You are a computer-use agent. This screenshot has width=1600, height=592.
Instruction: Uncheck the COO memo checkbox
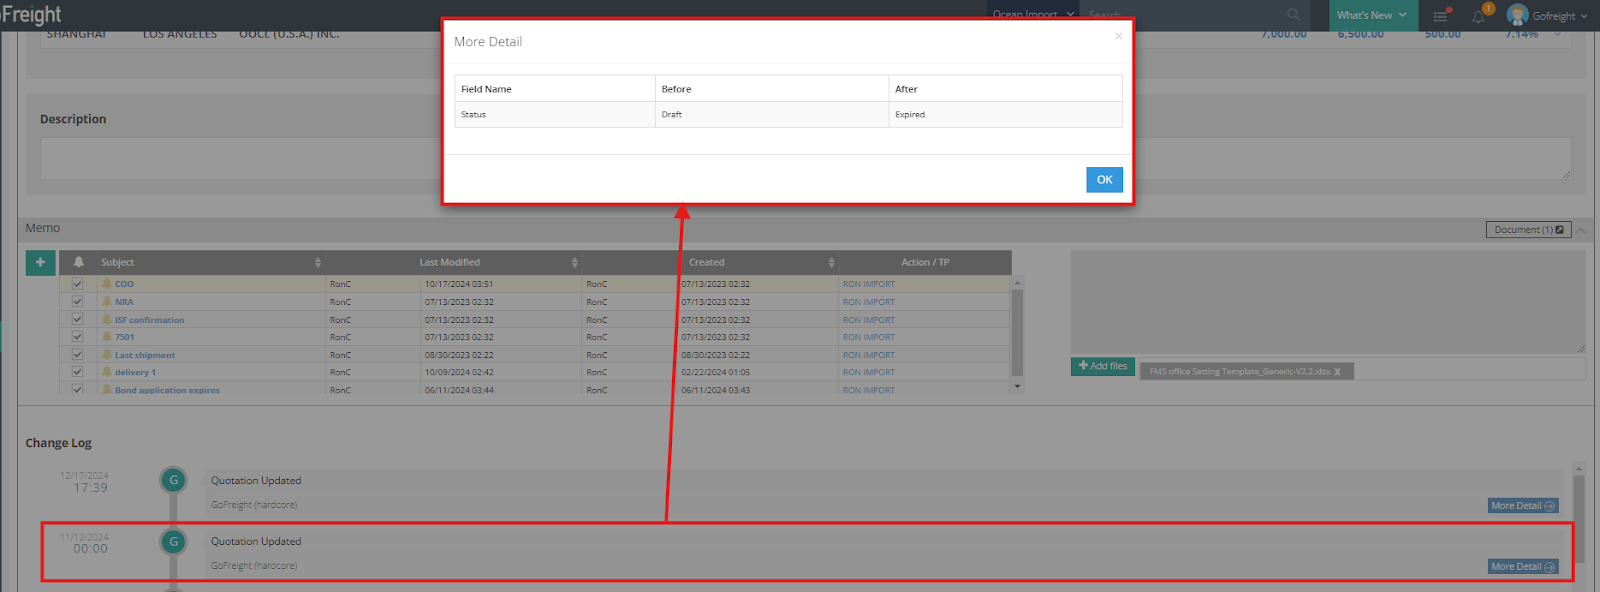pos(77,284)
